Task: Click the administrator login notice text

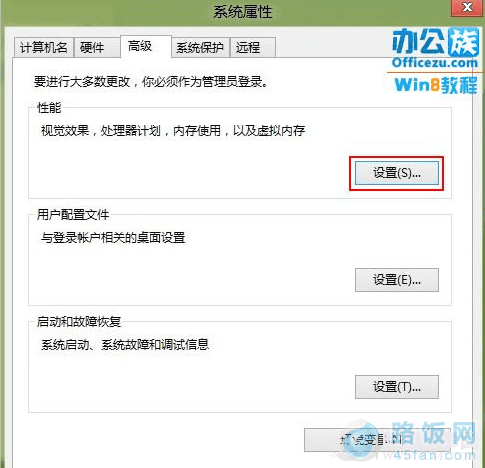Action: tap(151, 82)
